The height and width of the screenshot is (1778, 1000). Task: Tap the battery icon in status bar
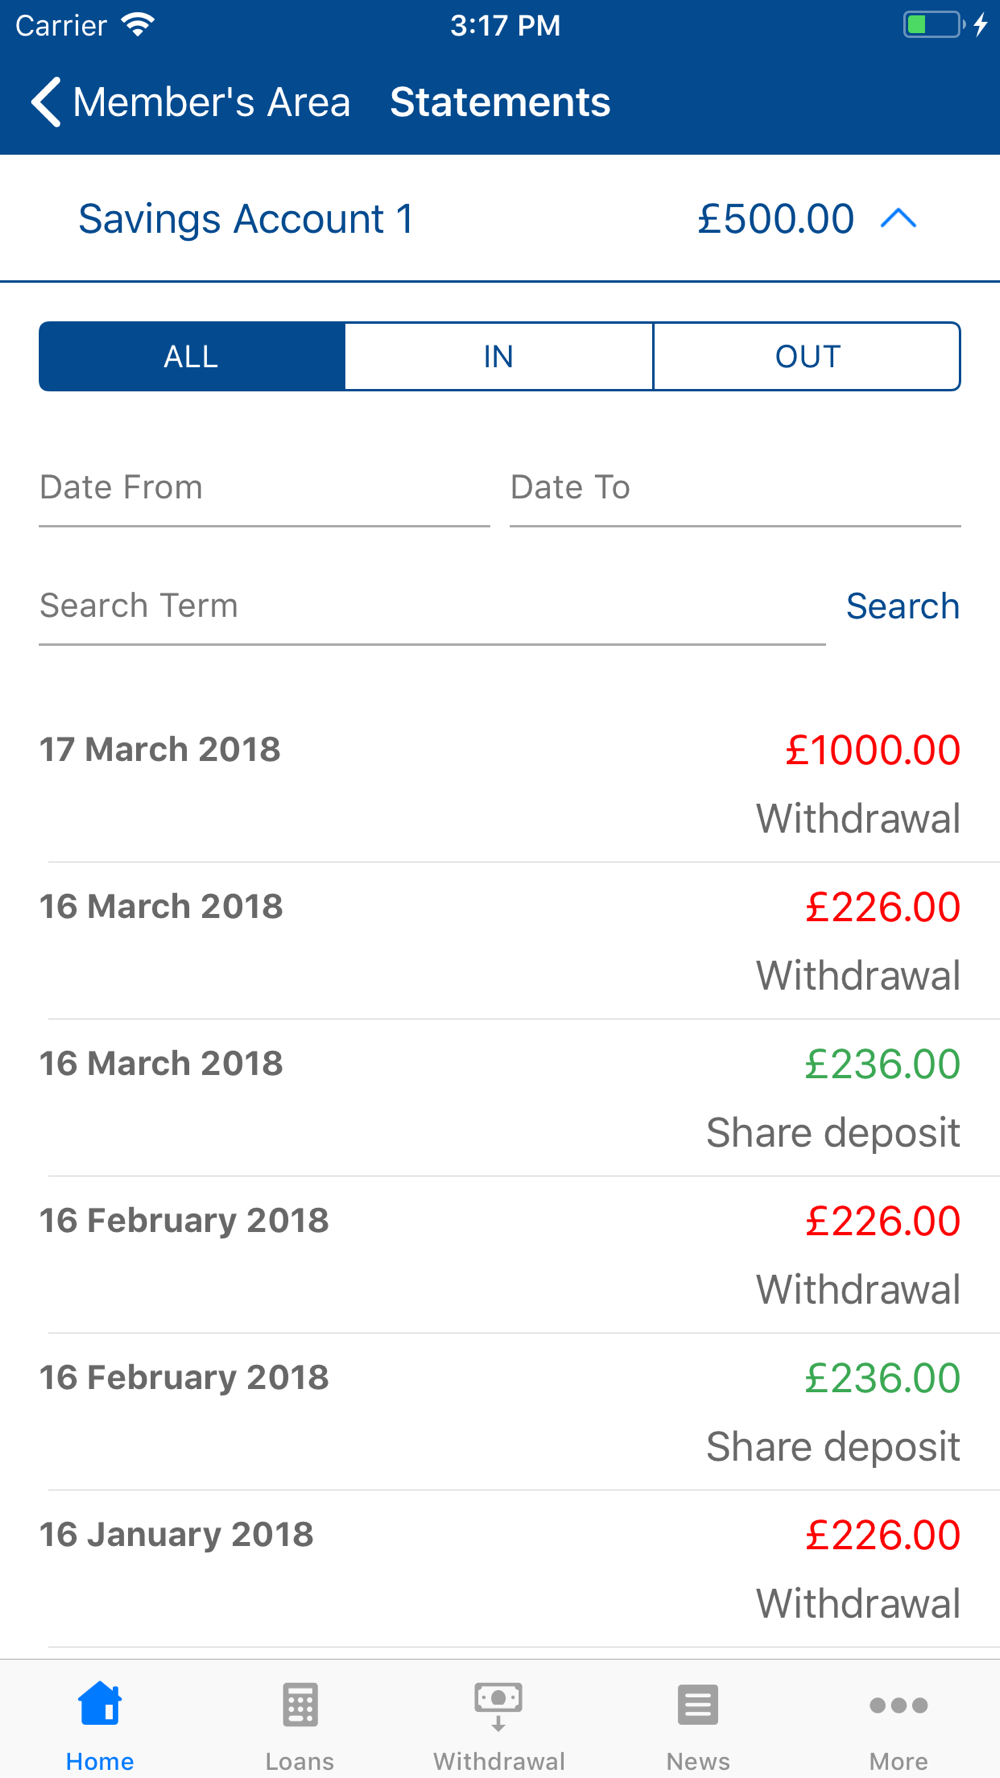[934, 25]
